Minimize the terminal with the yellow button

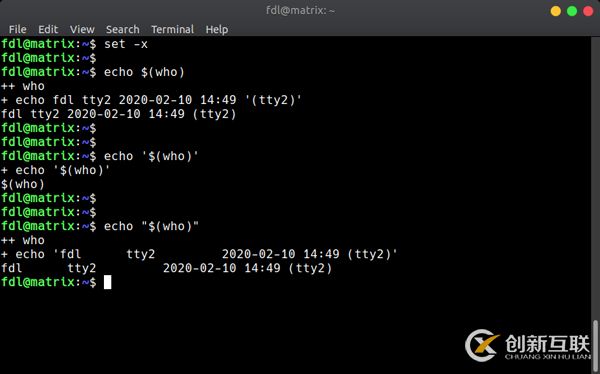pyautogui.click(x=556, y=11)
